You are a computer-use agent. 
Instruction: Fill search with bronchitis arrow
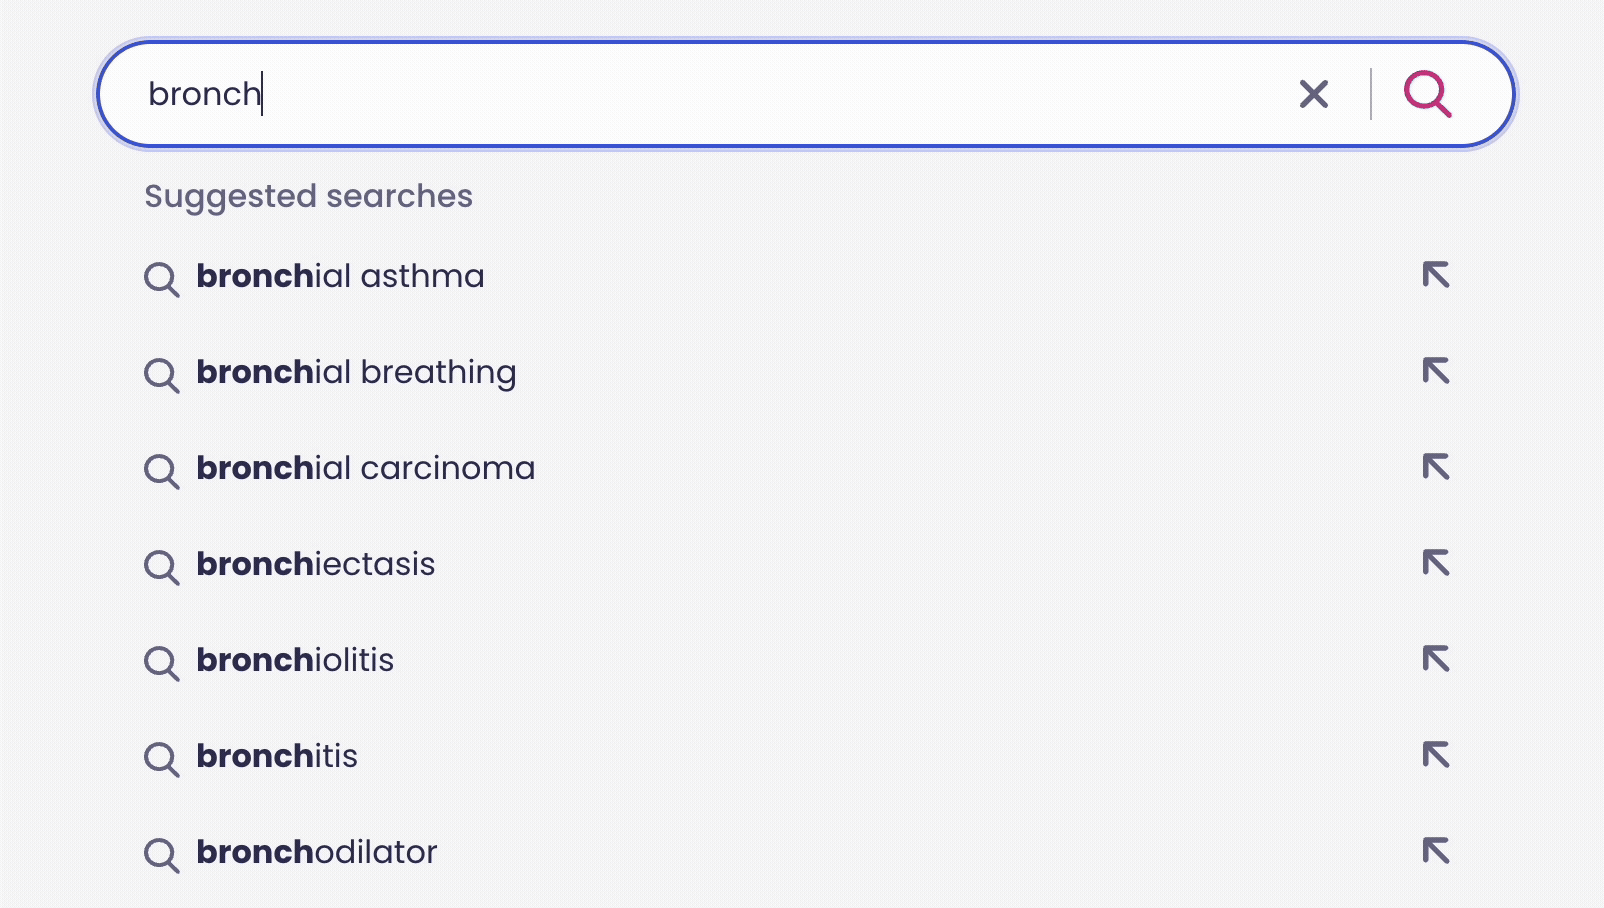pos(1436,755)
